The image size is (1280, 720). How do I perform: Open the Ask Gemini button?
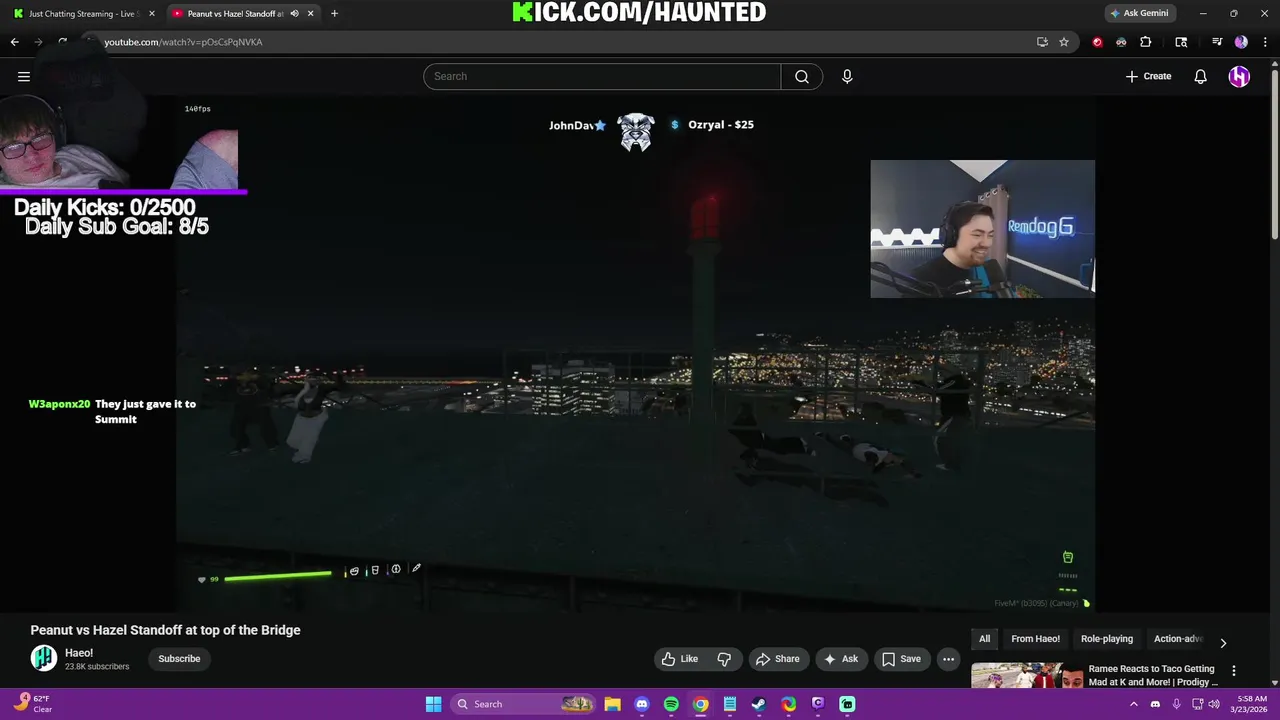pos(1139,14)
